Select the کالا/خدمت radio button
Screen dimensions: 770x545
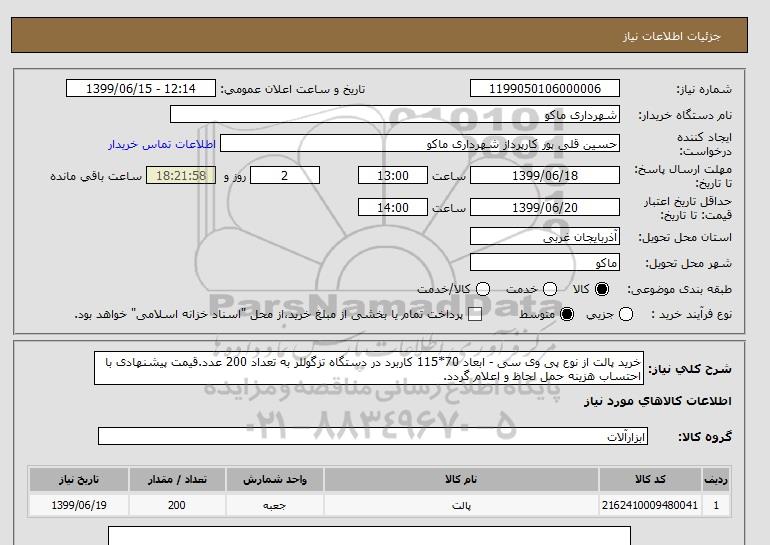point(483,289)
